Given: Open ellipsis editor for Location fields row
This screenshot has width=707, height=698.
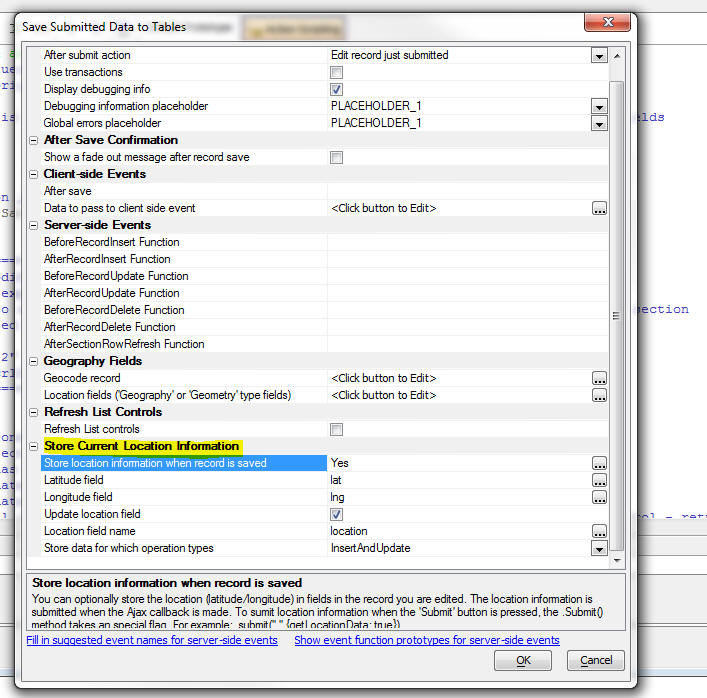Looking at the screenshot, I should click(599, 395).
